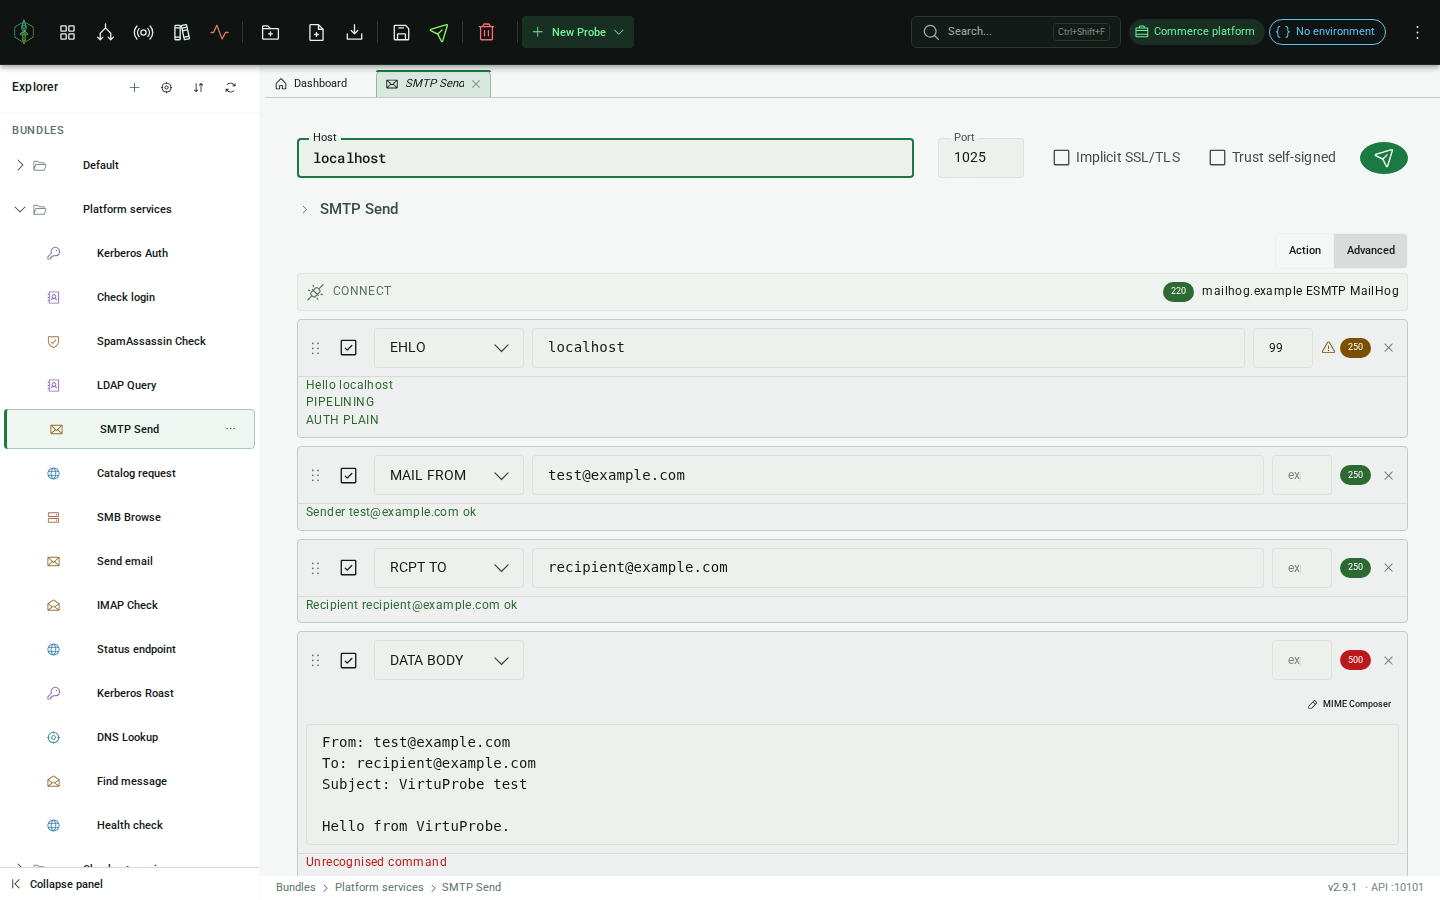This screenshot has width=1440, height=900.
Task: Click the Explorer locate target icon
Action: point(166,88)
